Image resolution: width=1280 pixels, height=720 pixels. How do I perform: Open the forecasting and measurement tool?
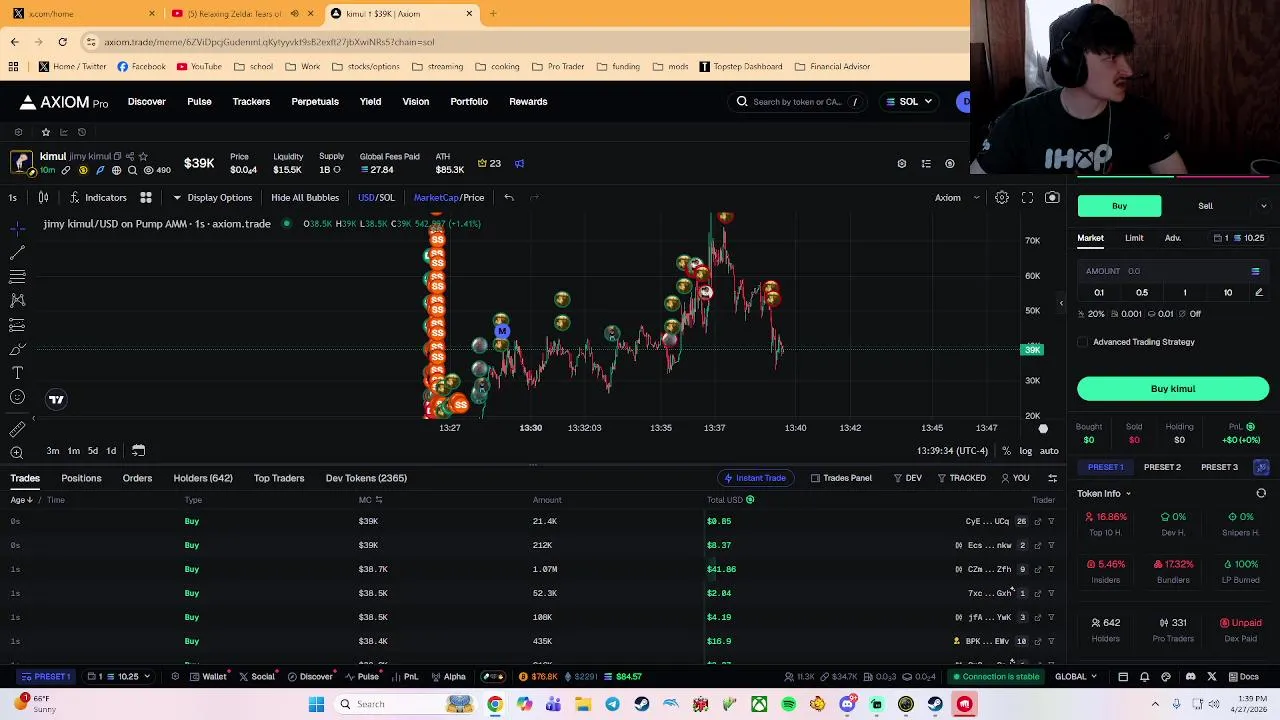click(x=17, y=325)
